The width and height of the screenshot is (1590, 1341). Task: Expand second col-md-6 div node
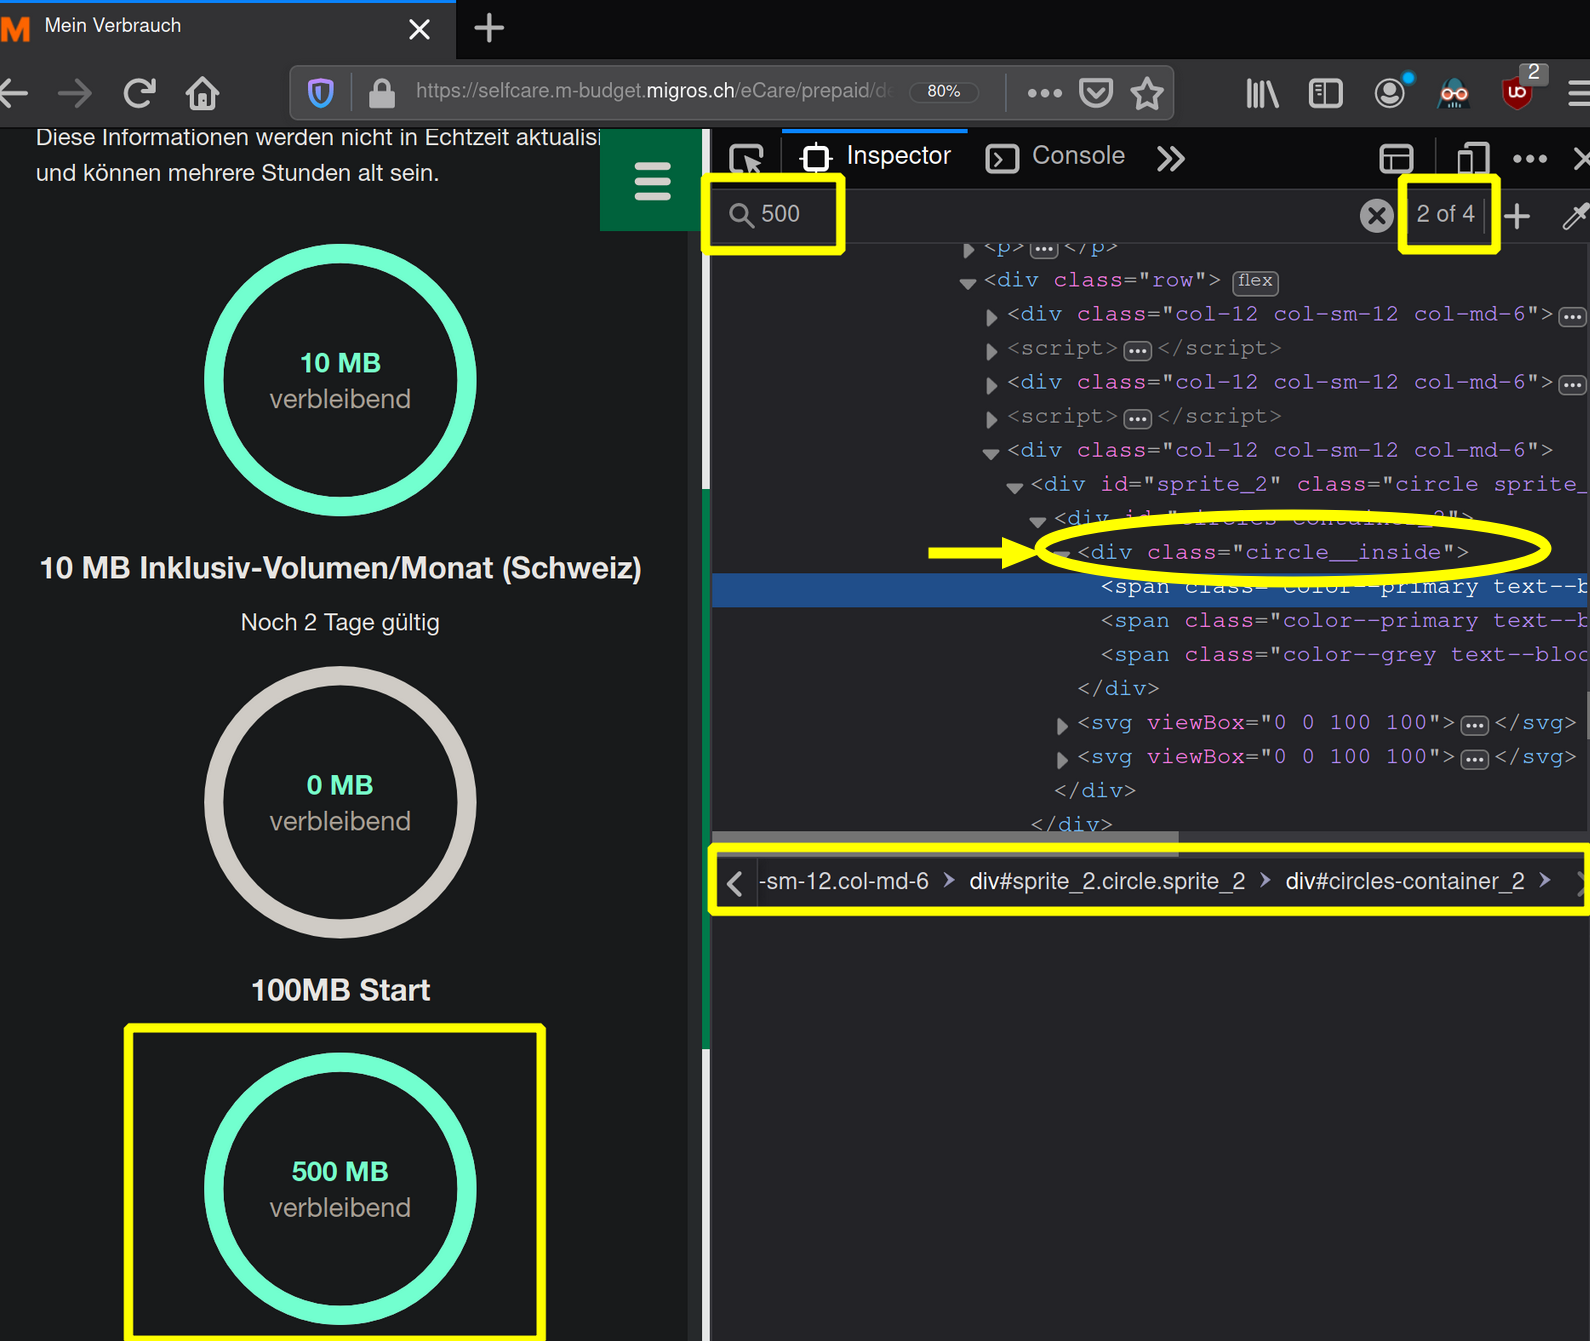pos(991,385)
